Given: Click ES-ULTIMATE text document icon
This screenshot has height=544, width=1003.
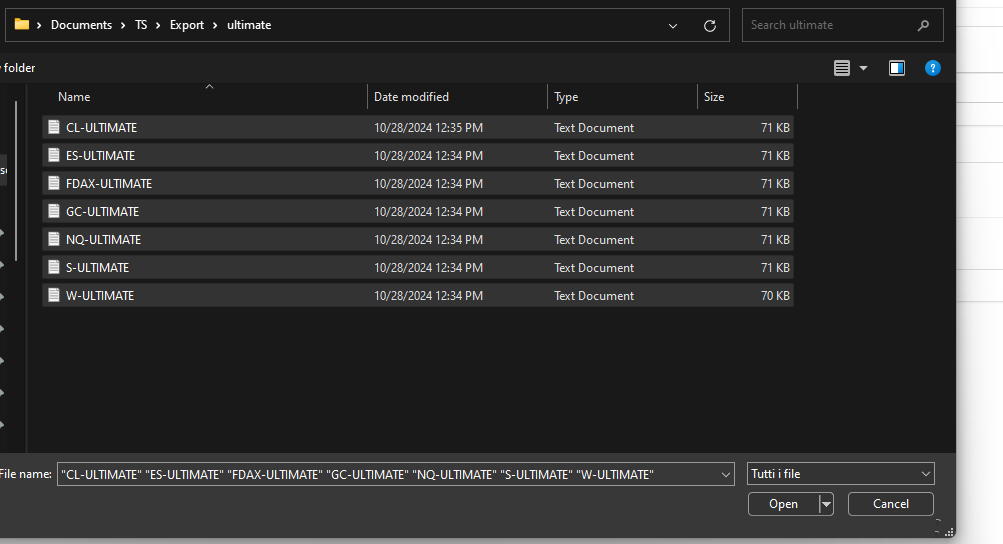Looking at the screenshot, I should (x=54, y=156).
